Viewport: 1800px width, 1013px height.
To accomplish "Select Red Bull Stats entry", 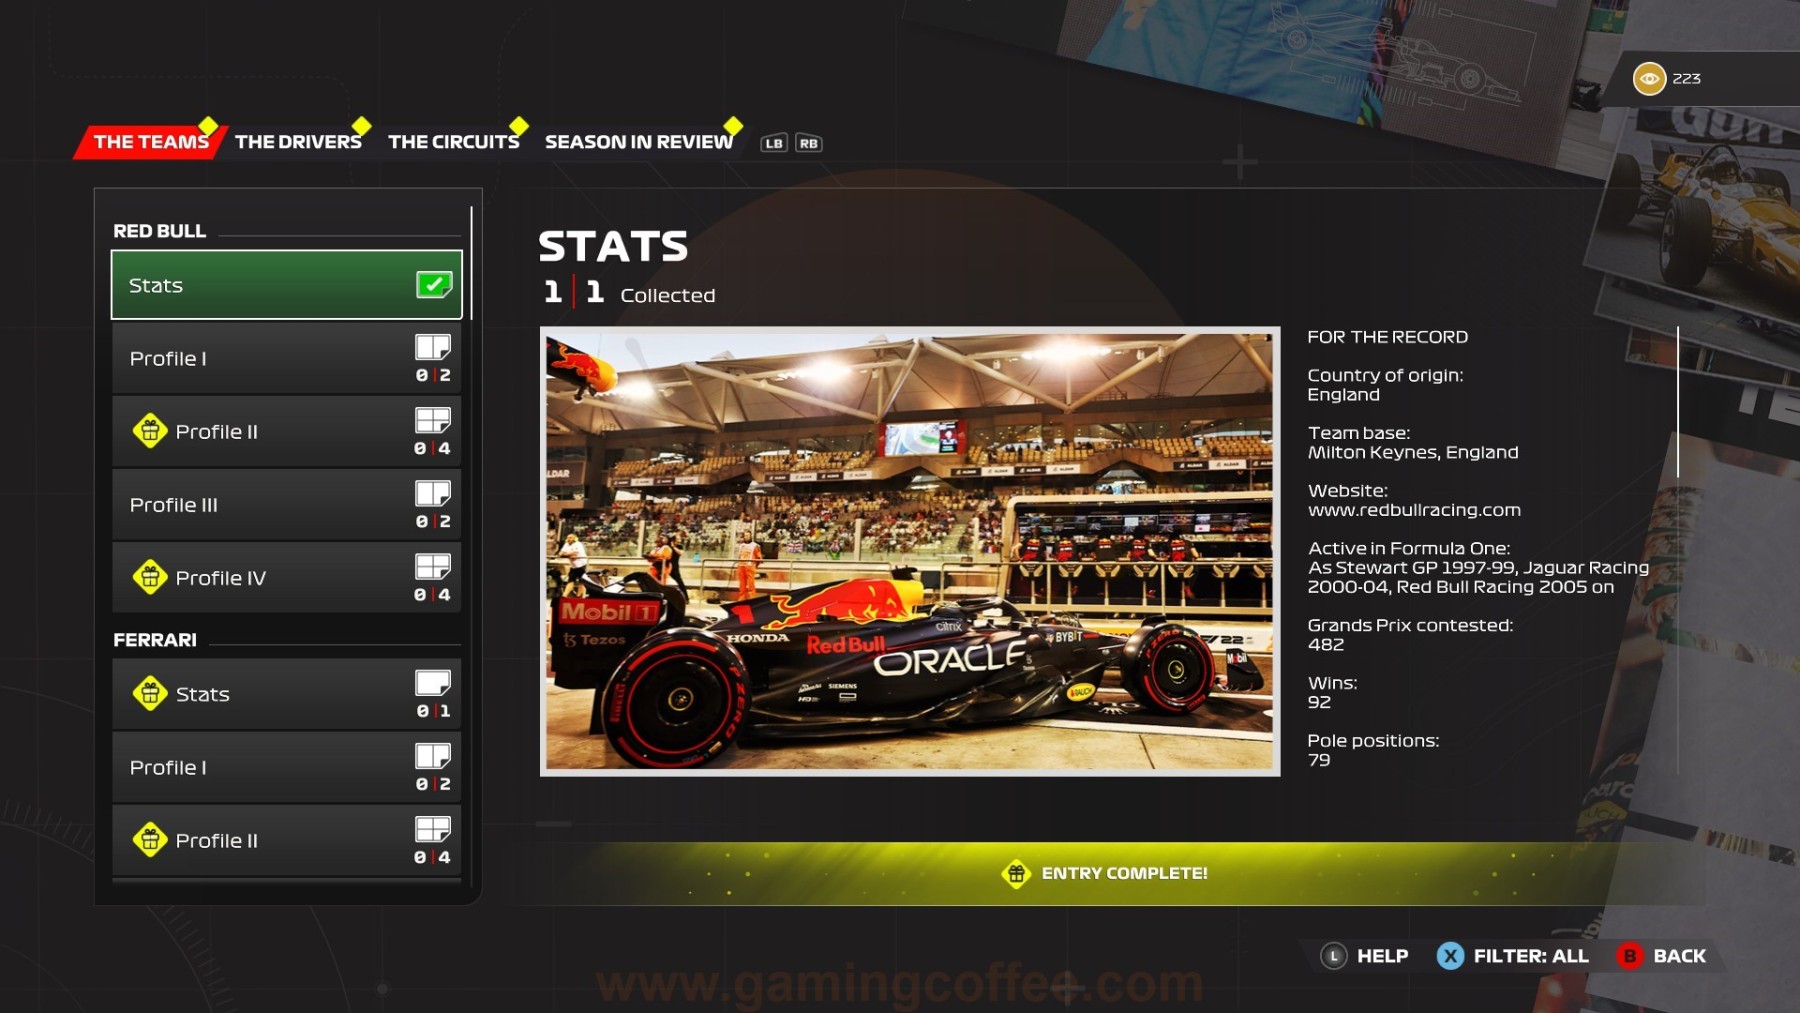I will coord(286,285).
